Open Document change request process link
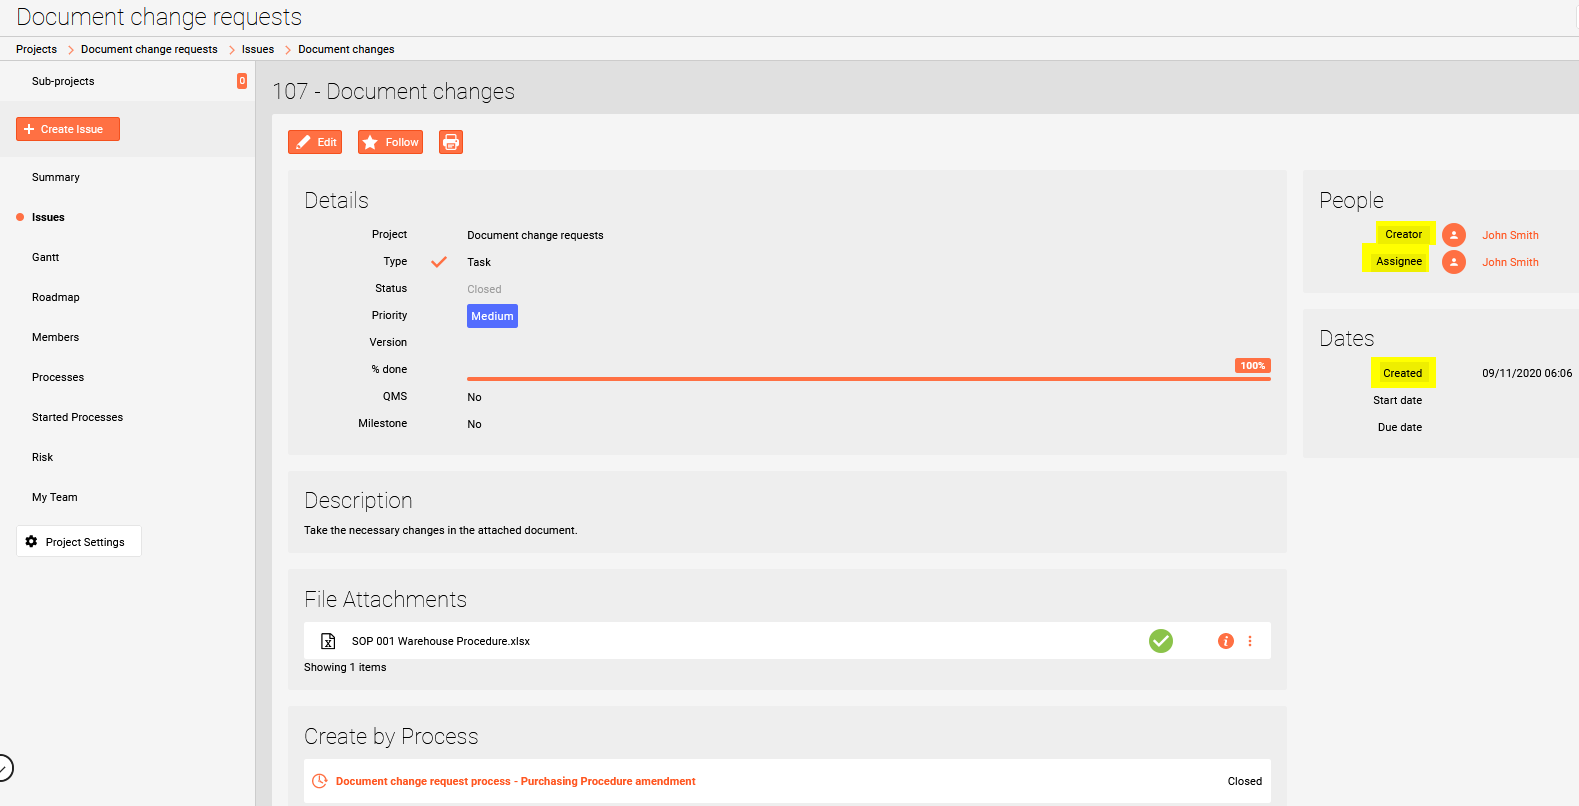 [x=515, y=781]
